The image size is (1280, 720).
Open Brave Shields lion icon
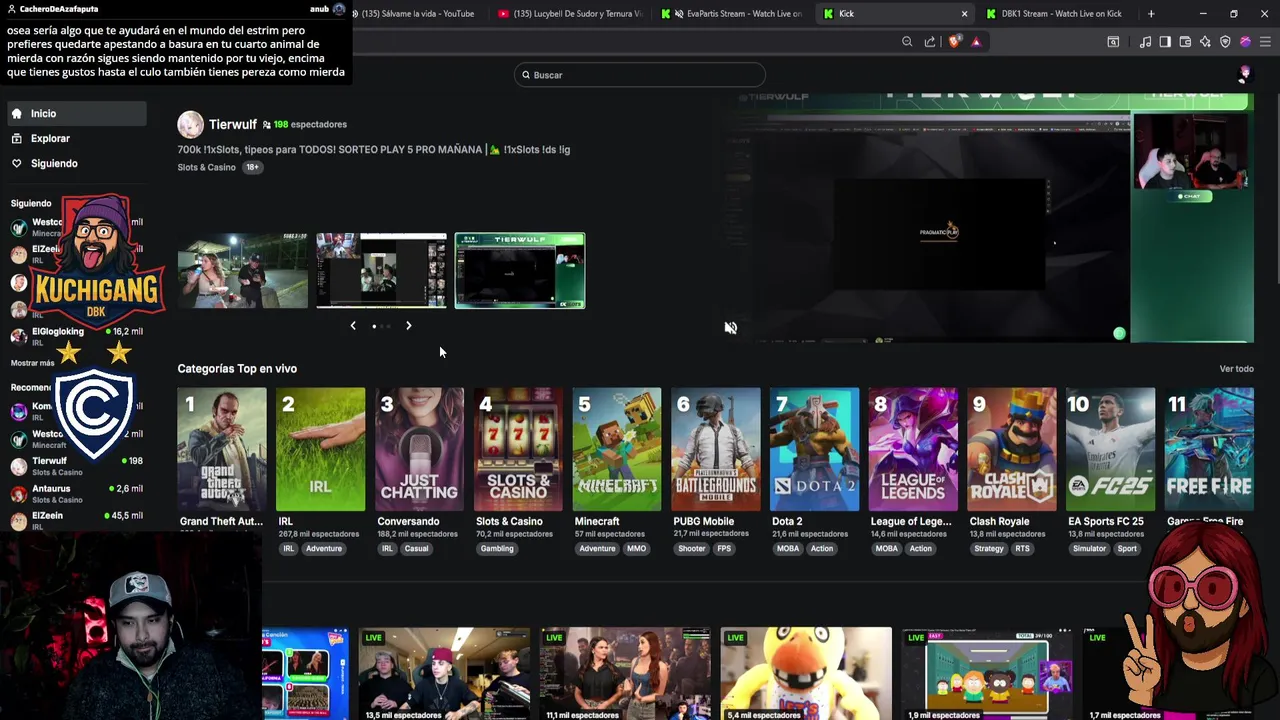coord(954,42)
